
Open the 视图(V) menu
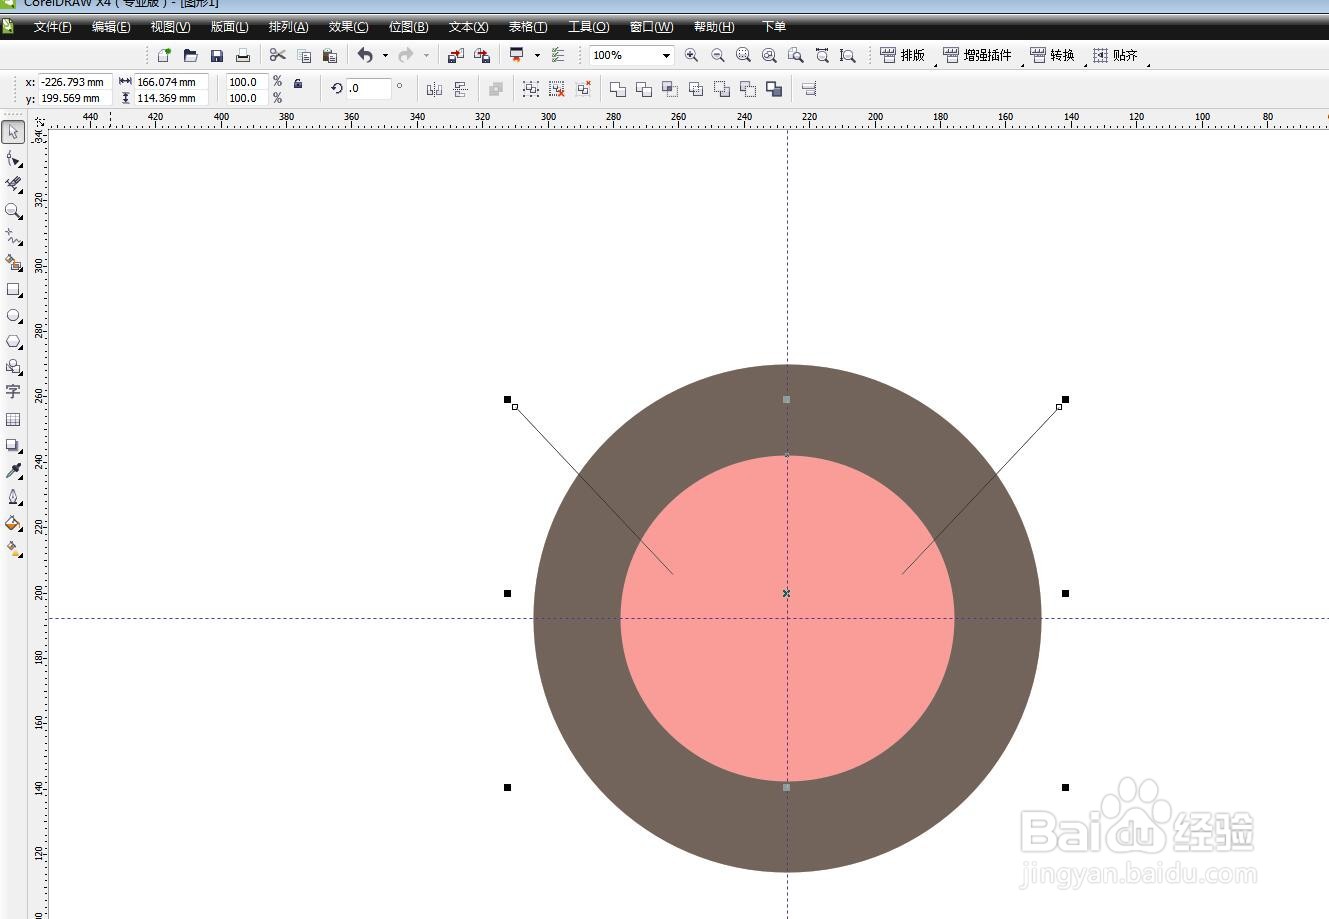click(170, 27)
